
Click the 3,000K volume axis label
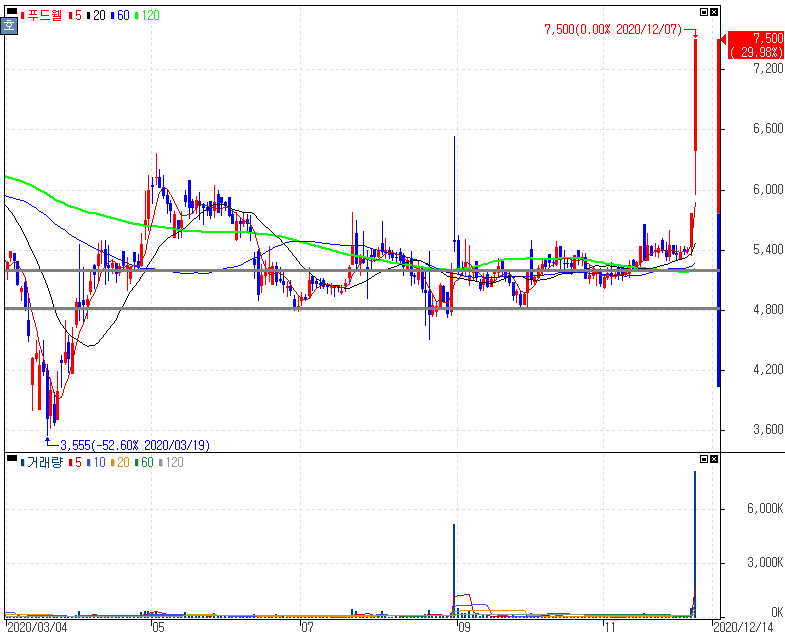click(x=765, y=563)
